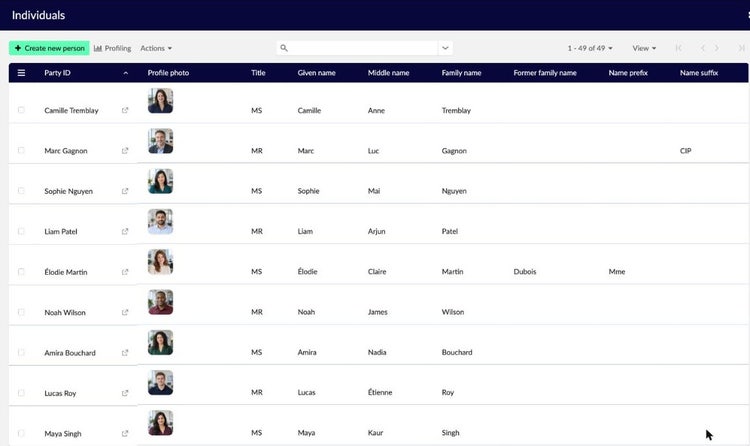Click Liam Patel profile photo
The width and height of the screenshot is (750, 446).
coord(160,222)
